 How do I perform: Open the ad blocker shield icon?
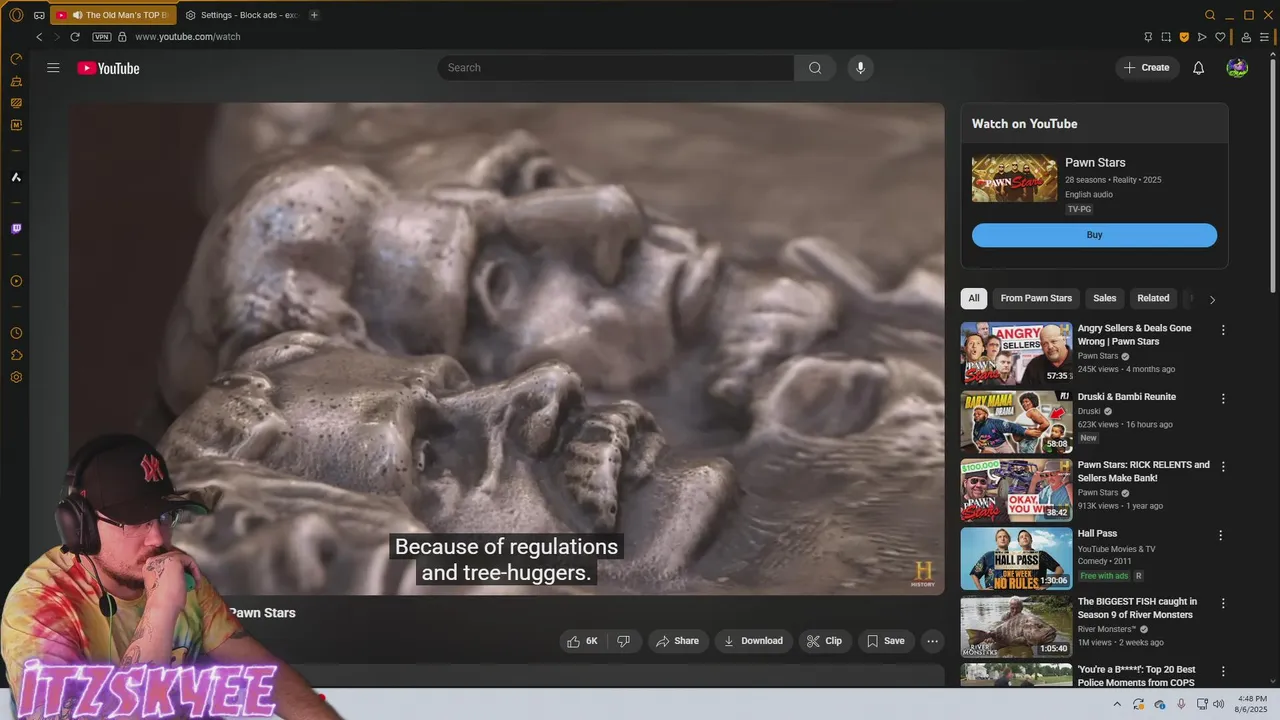click(1184, 37)
